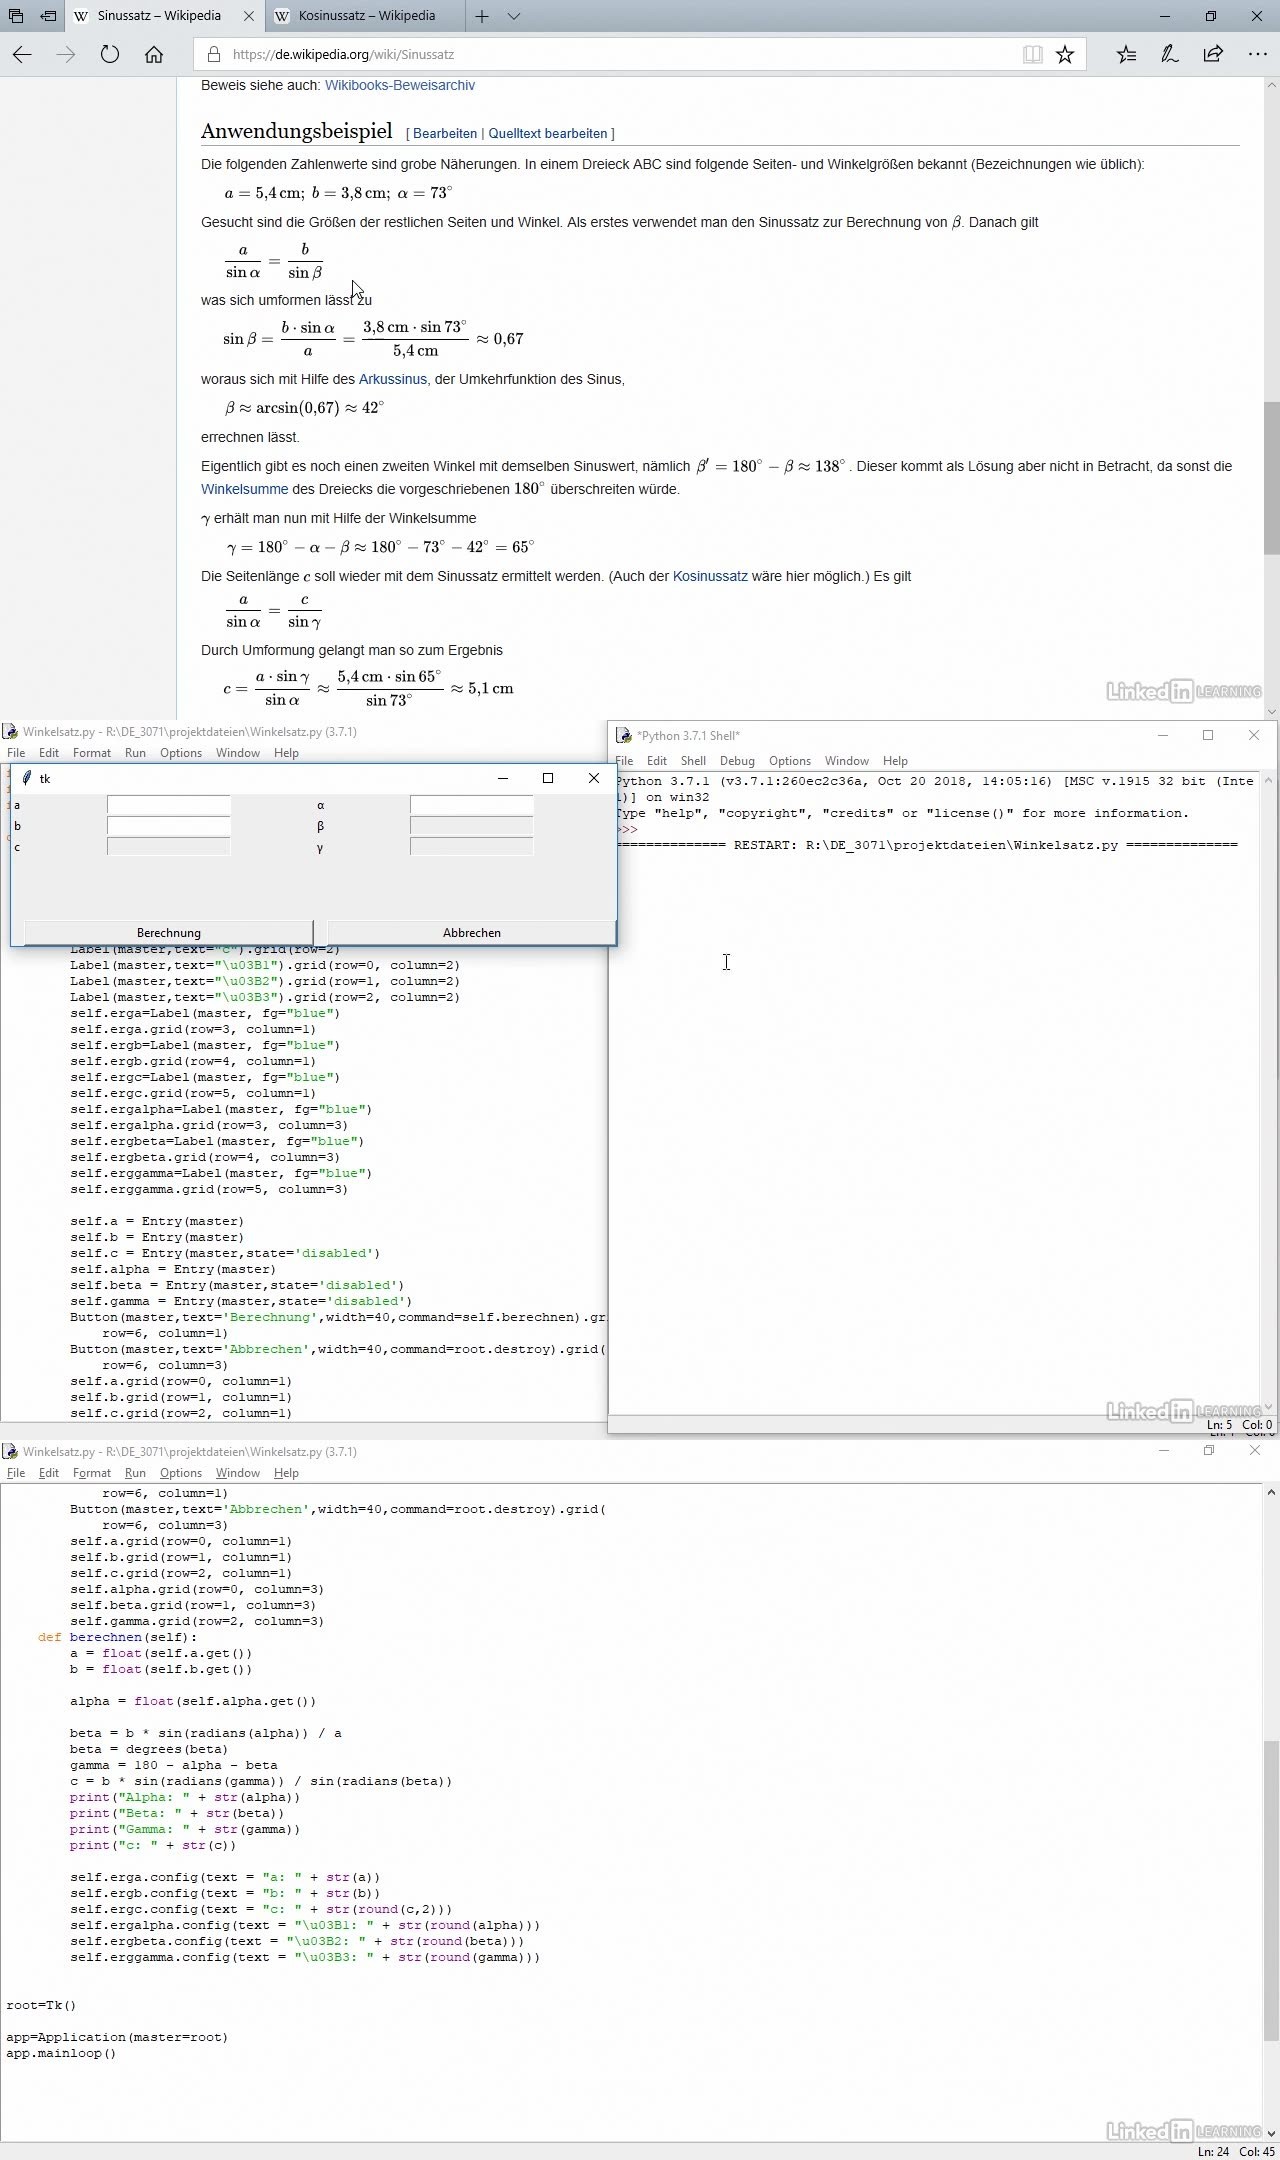This screenshot has height=2160, width=1280.
Task: Open the favorites hub icon
Action: [x=1126, y=55]
